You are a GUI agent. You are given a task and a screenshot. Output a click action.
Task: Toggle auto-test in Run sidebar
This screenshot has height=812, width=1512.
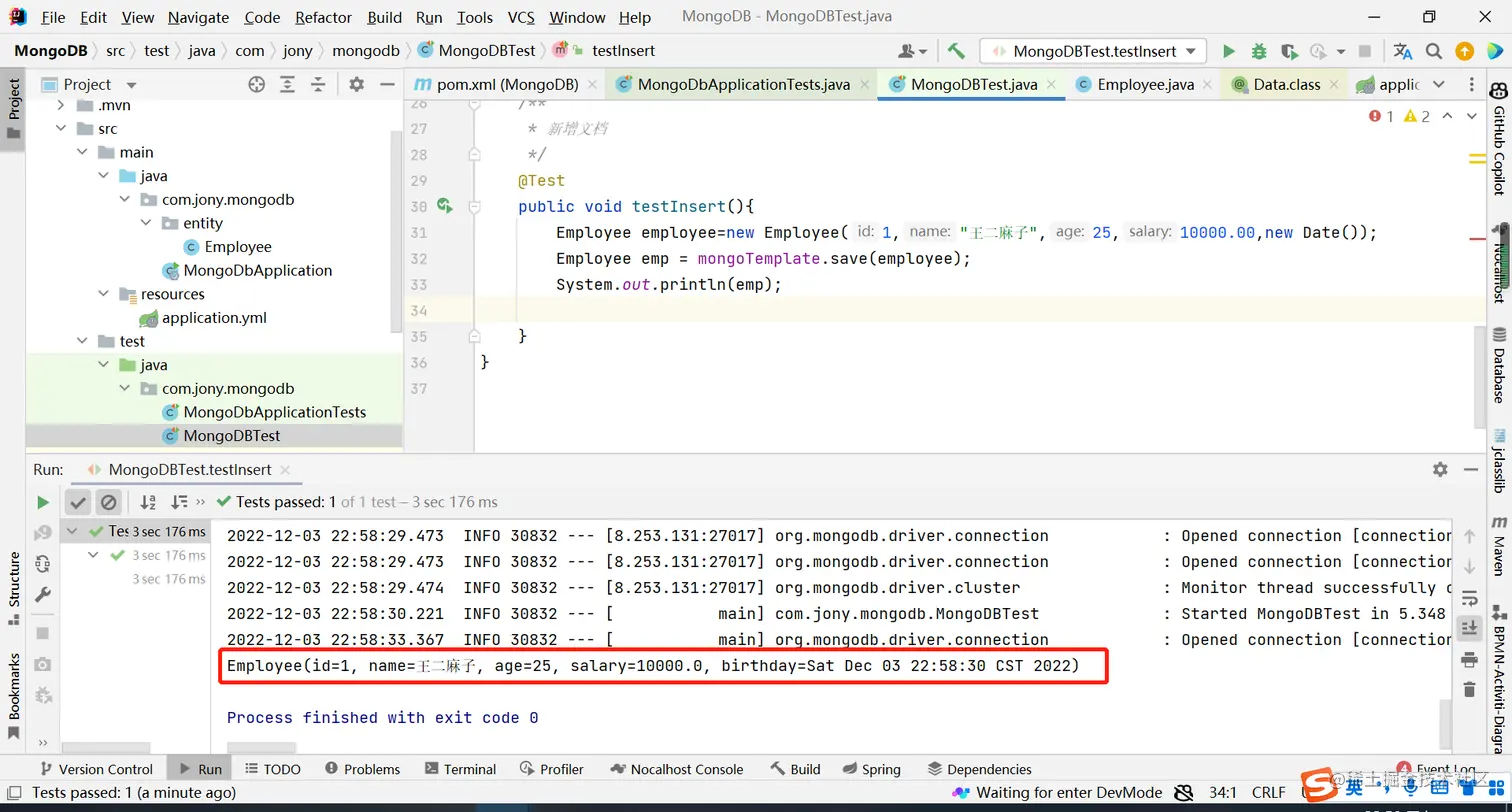click(x=42, y=564)
